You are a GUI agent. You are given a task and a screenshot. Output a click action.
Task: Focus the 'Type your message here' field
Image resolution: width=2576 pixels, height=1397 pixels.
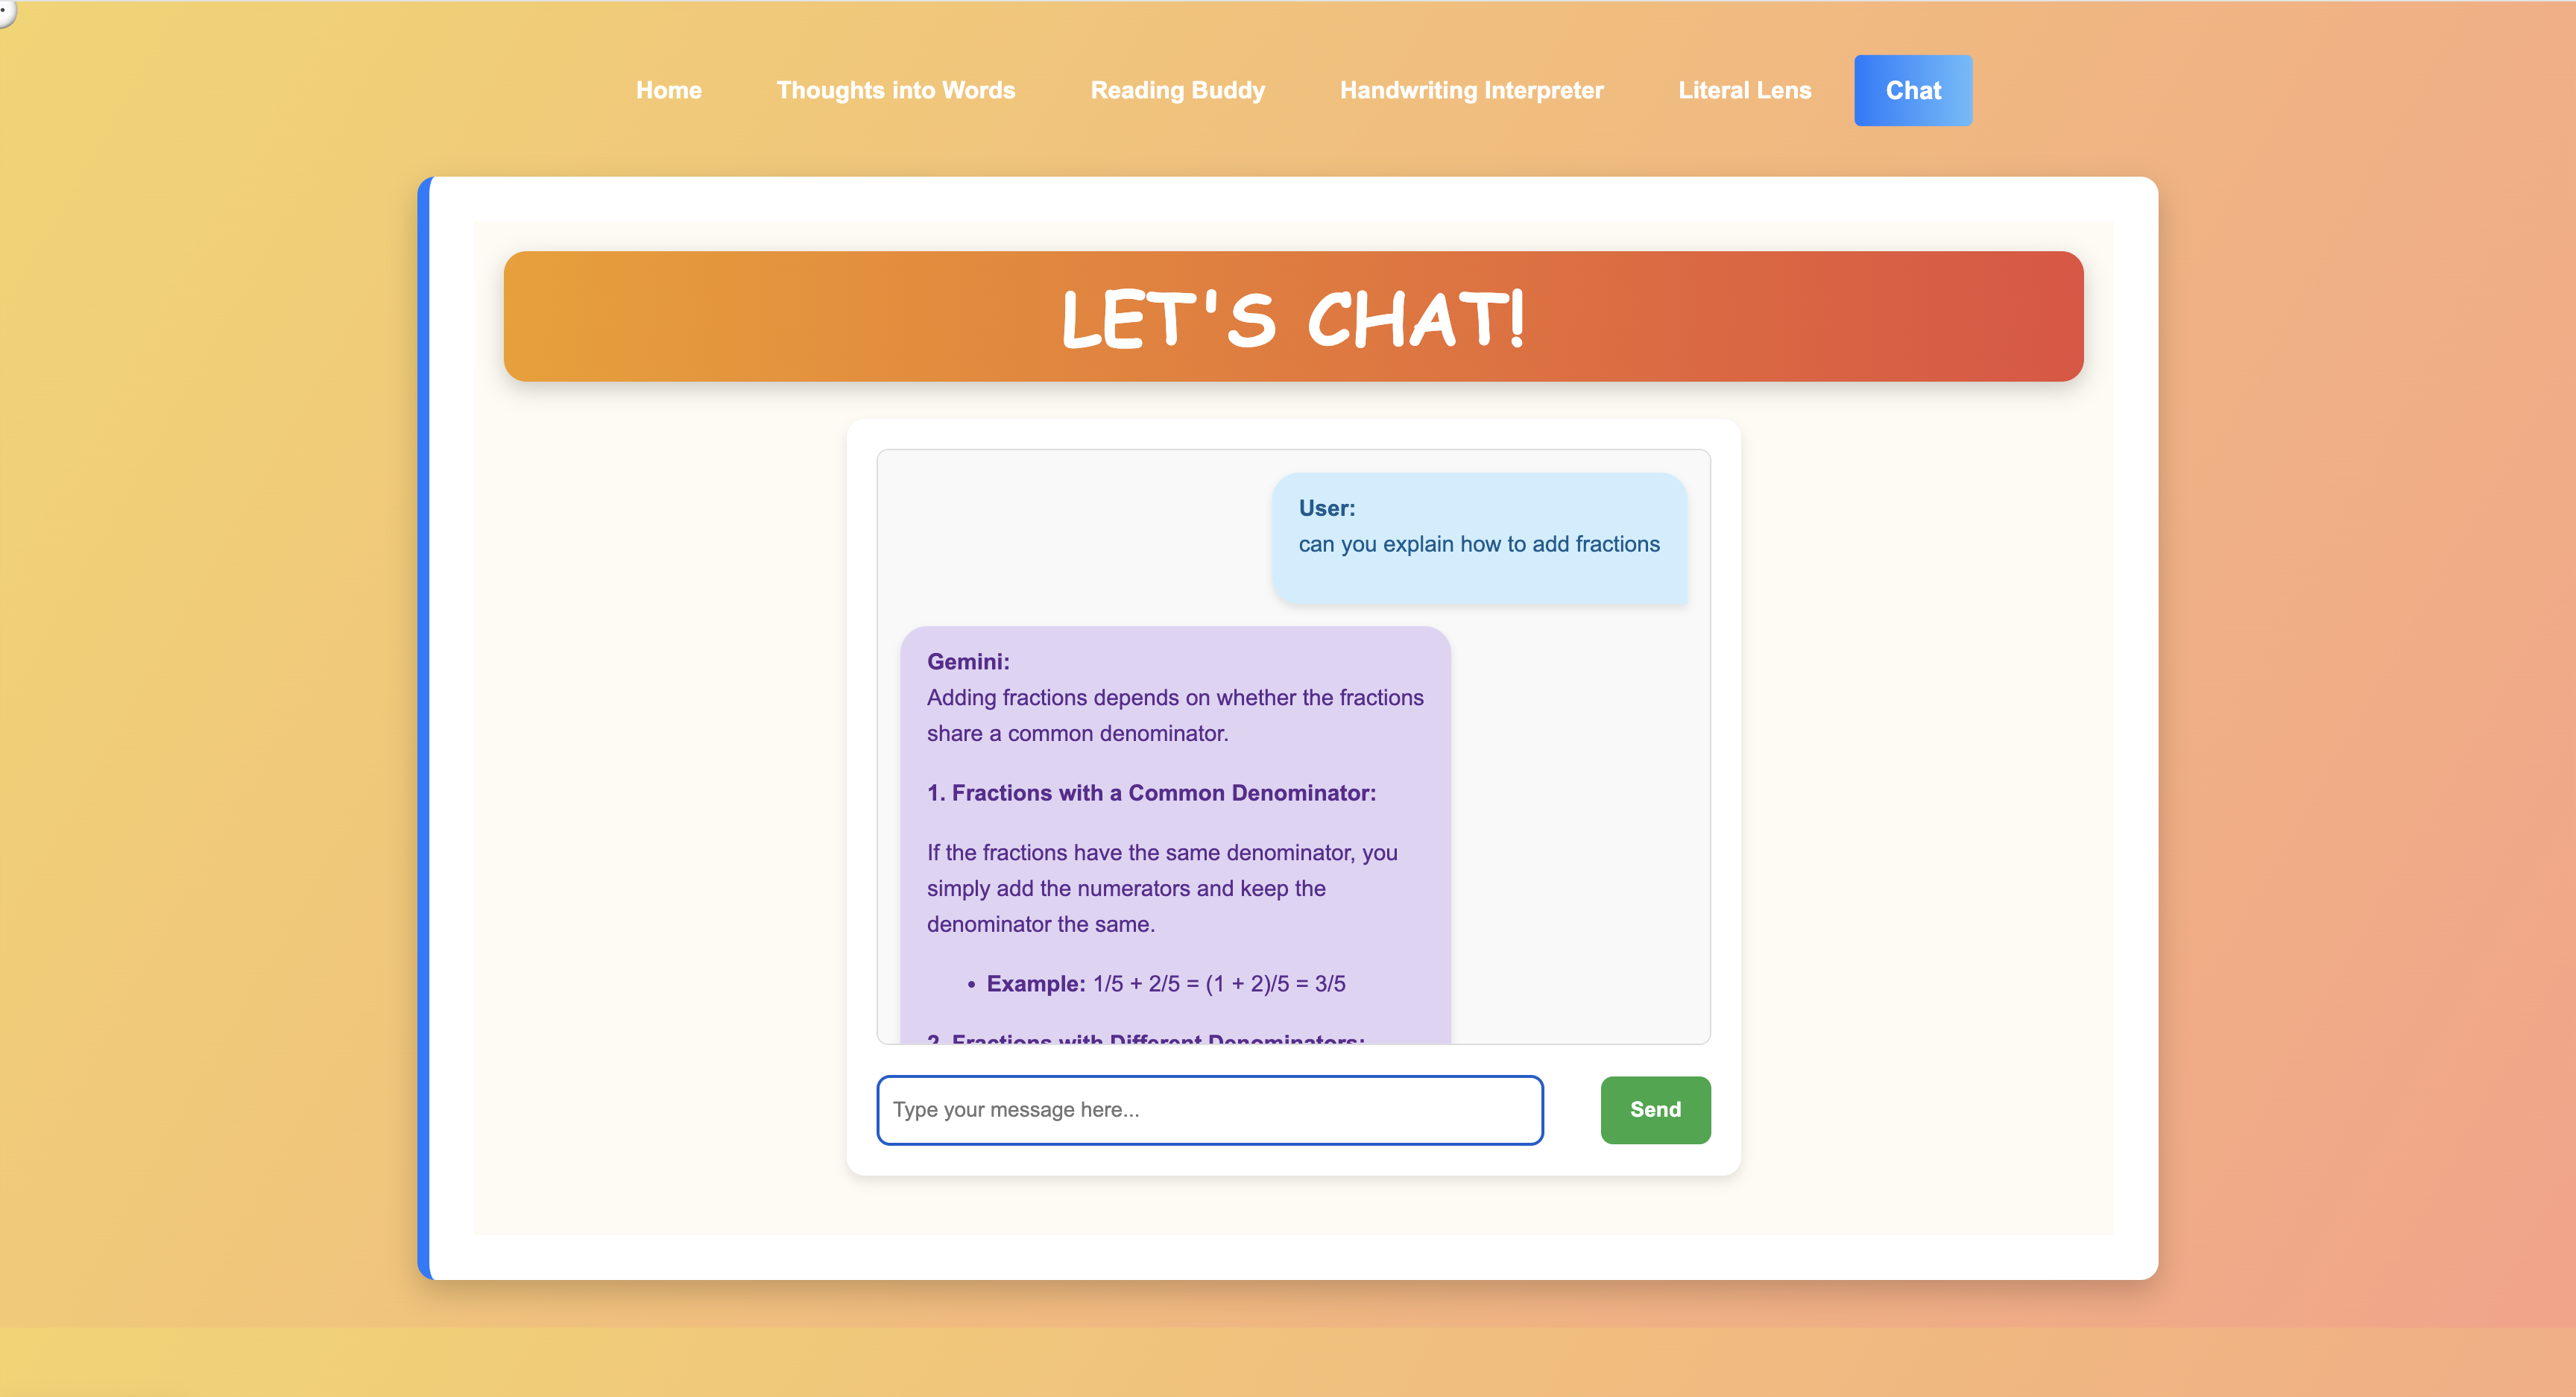point(1209,1110)
